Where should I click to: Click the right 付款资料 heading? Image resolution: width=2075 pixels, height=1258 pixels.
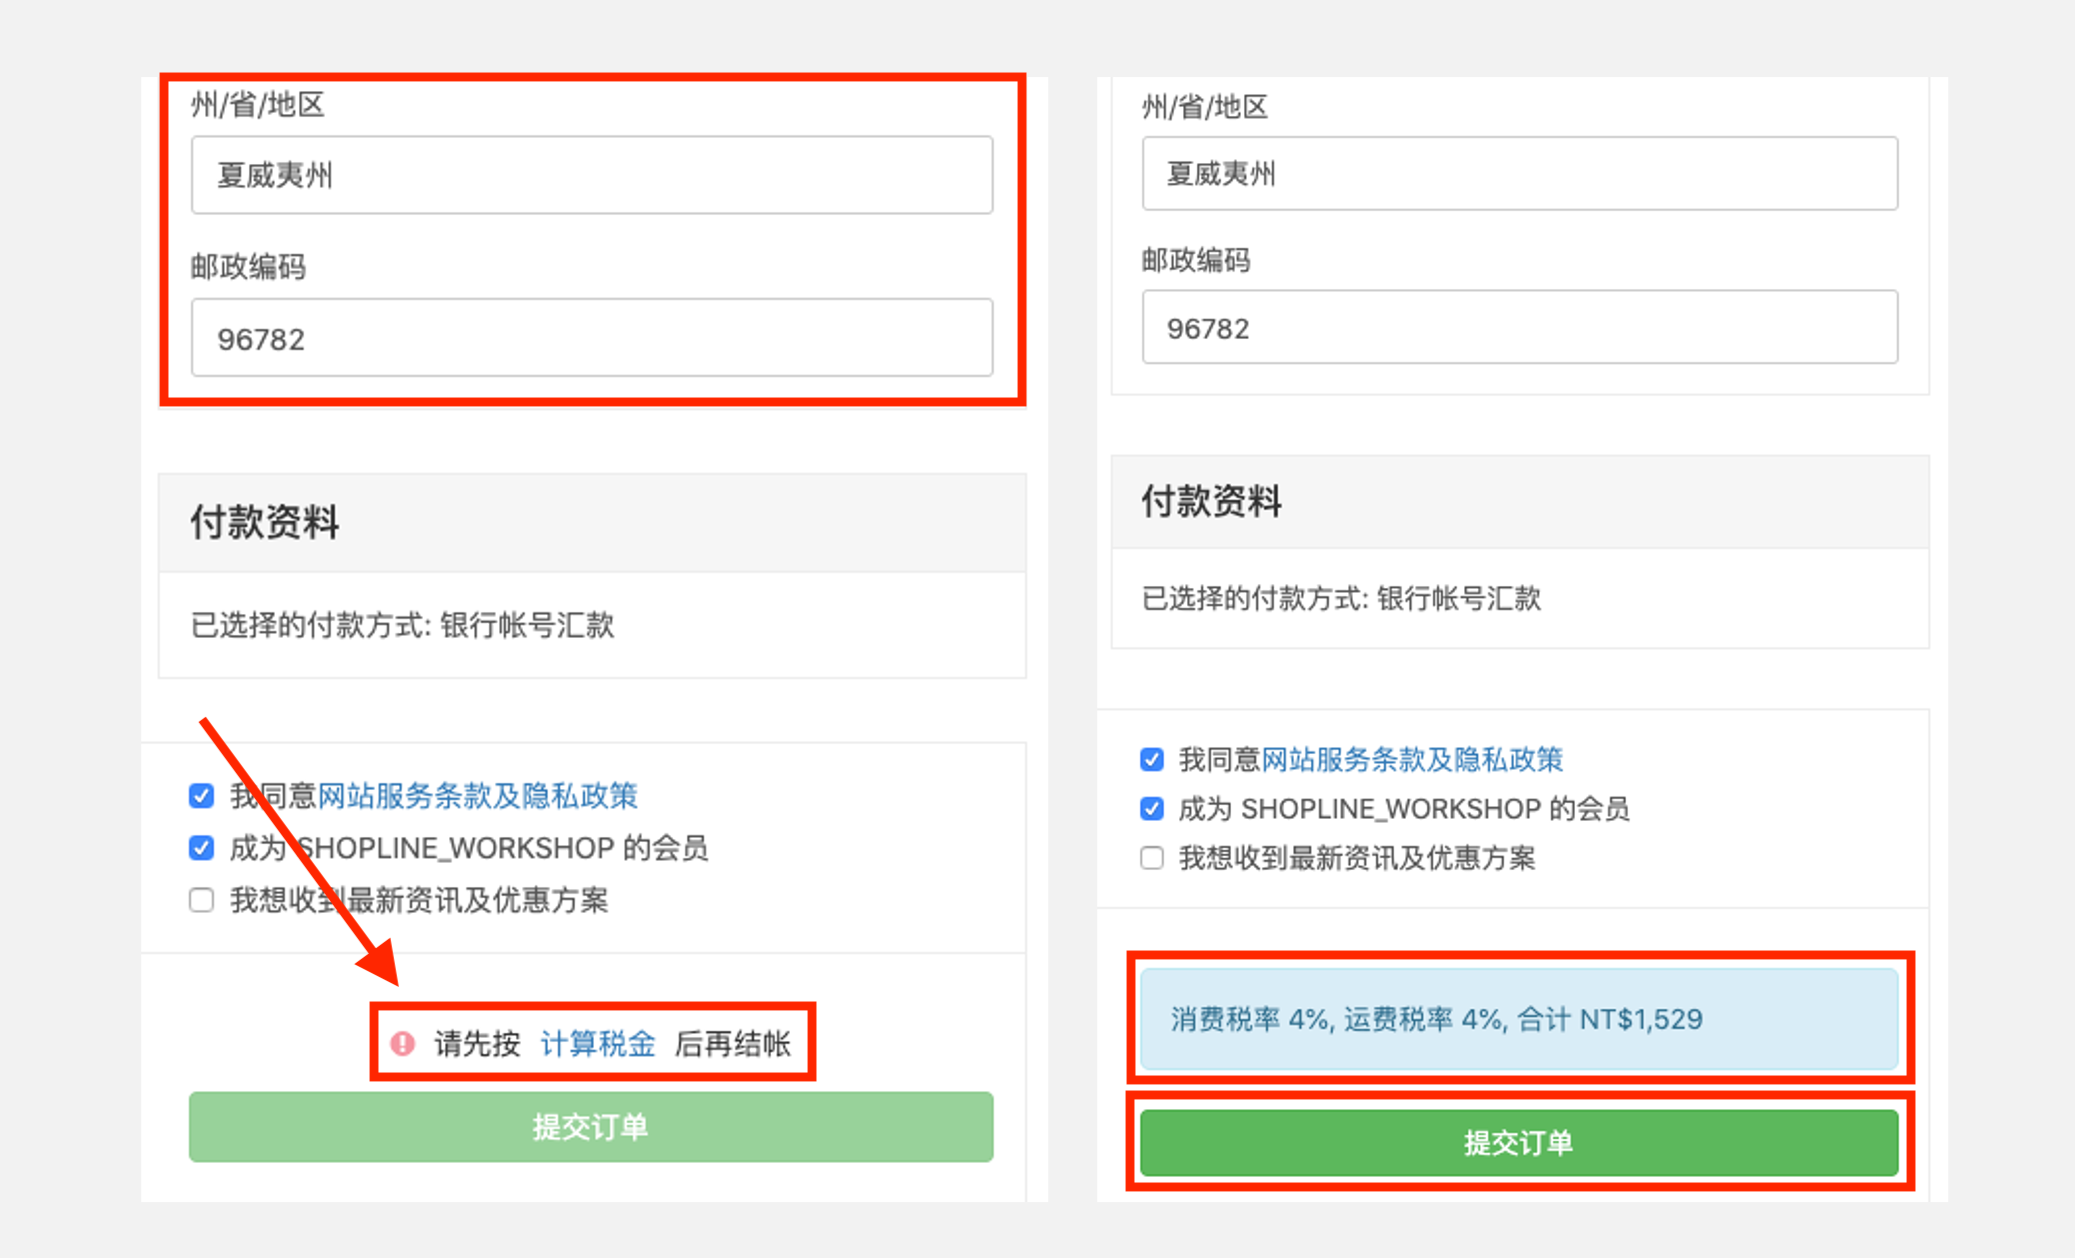coord(1212,501)
